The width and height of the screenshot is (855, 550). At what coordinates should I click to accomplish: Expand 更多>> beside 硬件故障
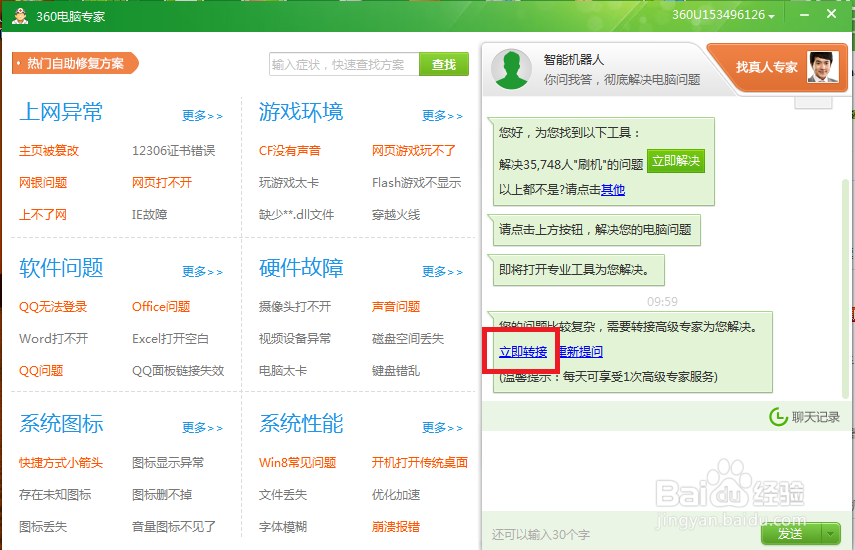442,271
